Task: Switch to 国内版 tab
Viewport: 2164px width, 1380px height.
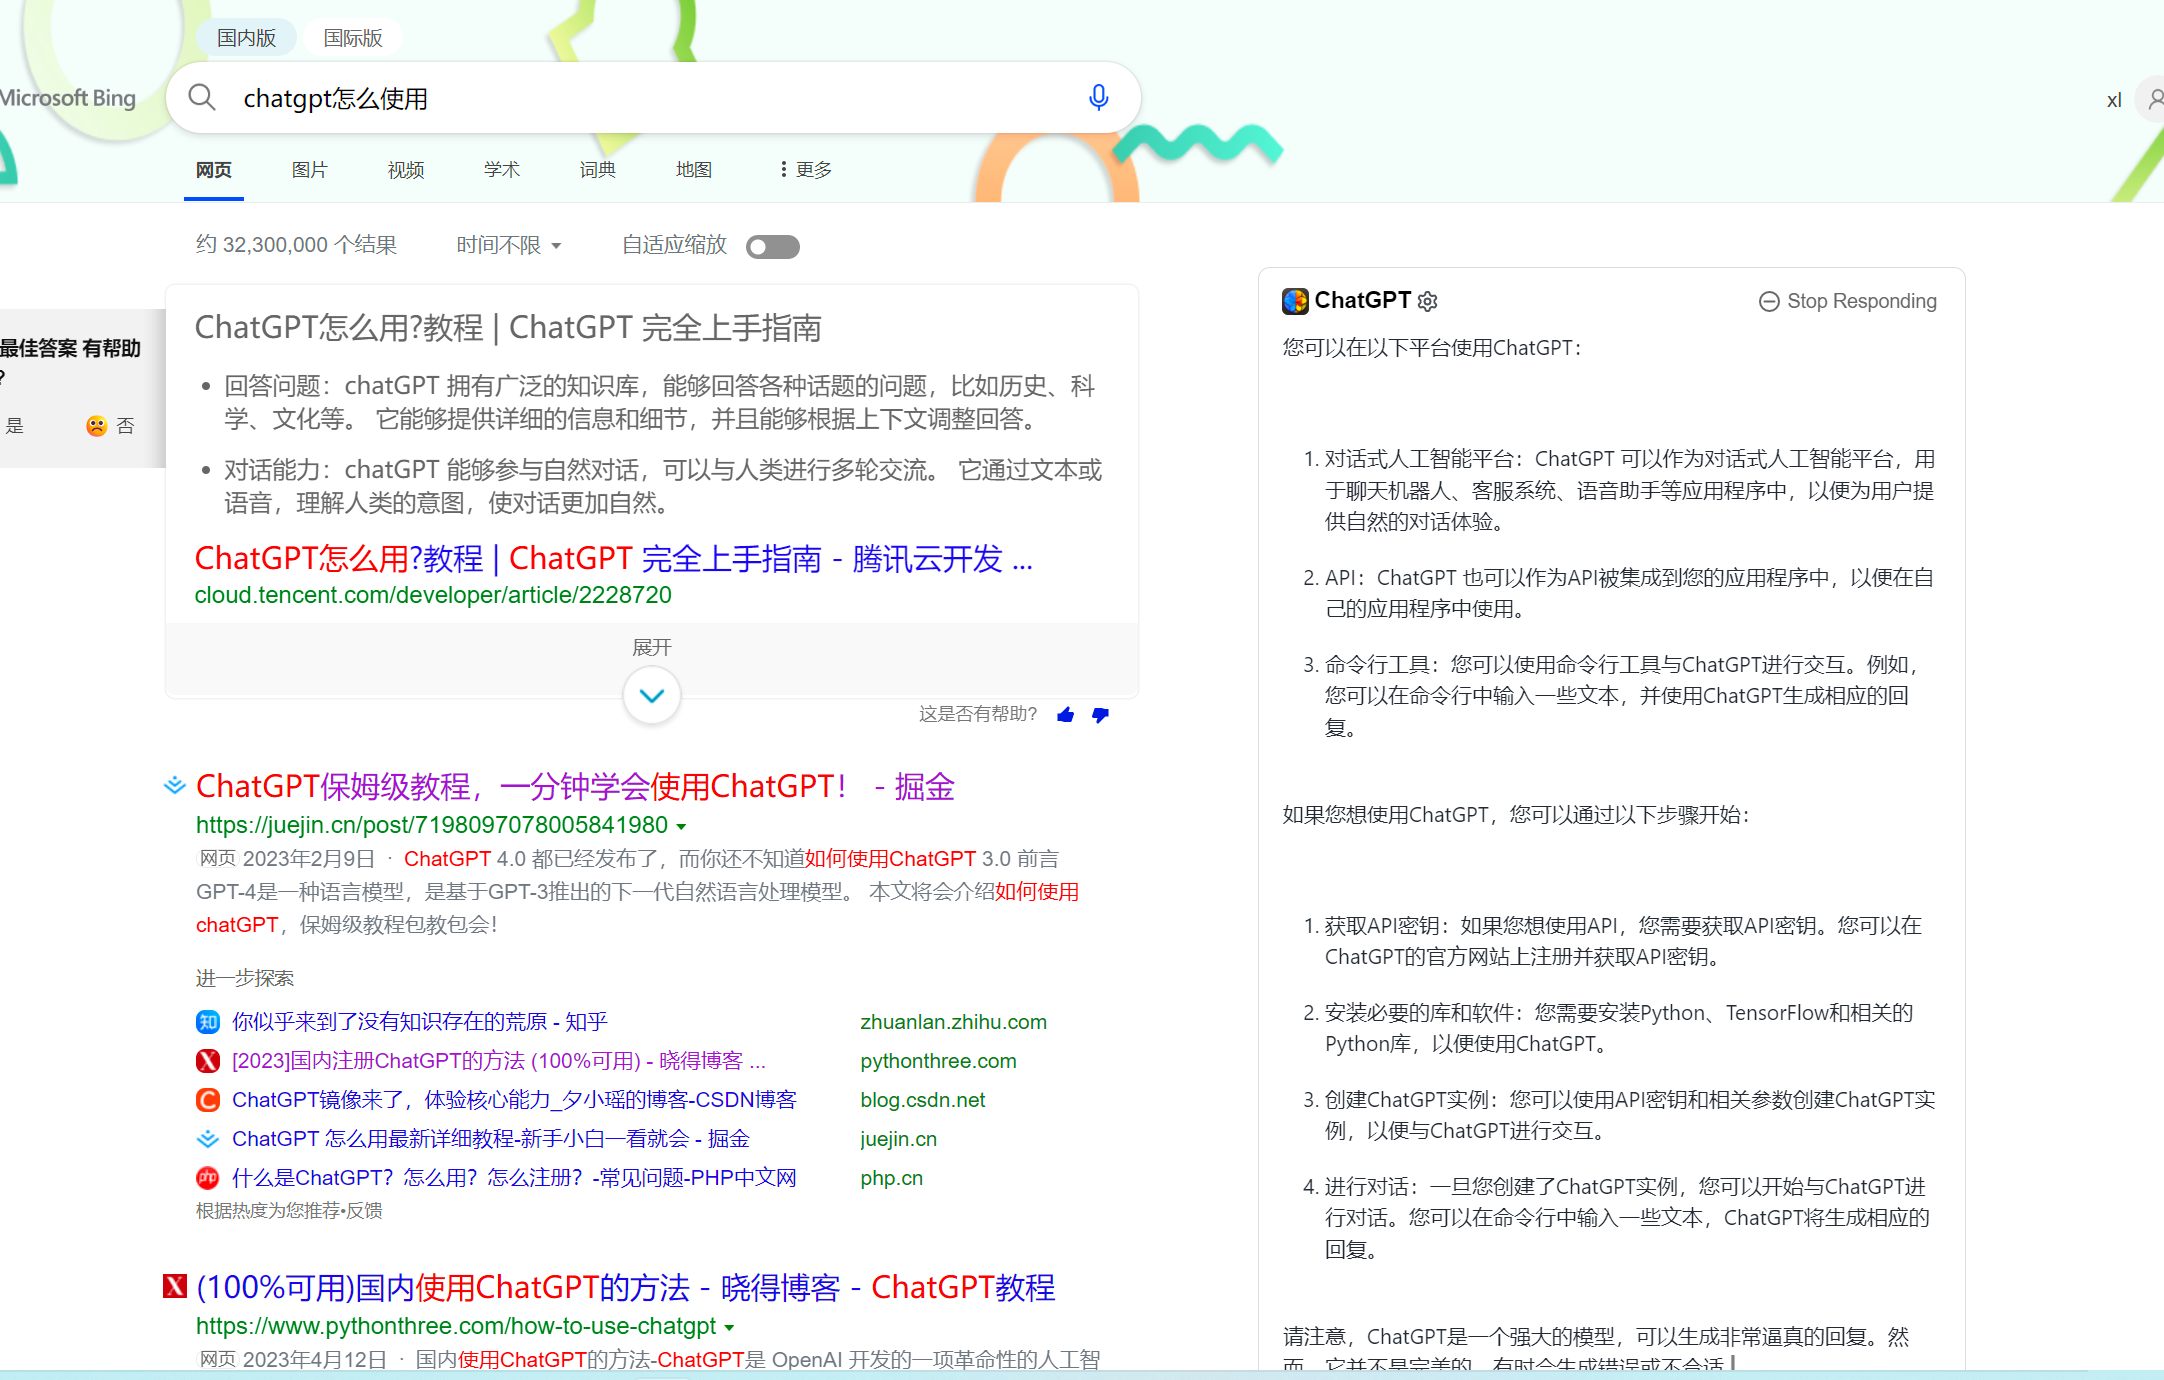Action: 246,38
